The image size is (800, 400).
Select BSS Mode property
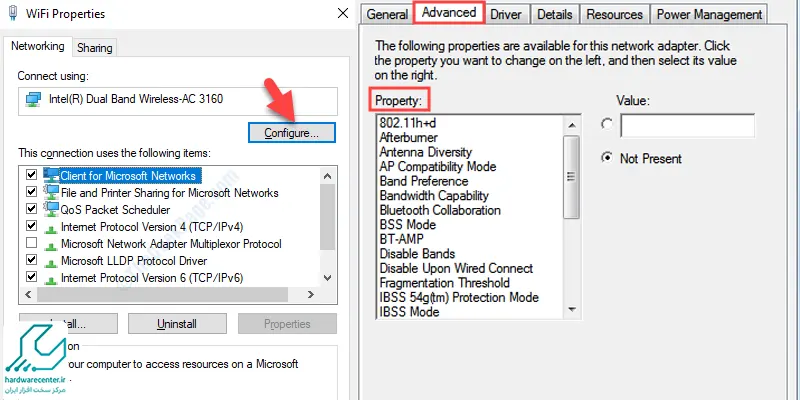pos(408,224)
